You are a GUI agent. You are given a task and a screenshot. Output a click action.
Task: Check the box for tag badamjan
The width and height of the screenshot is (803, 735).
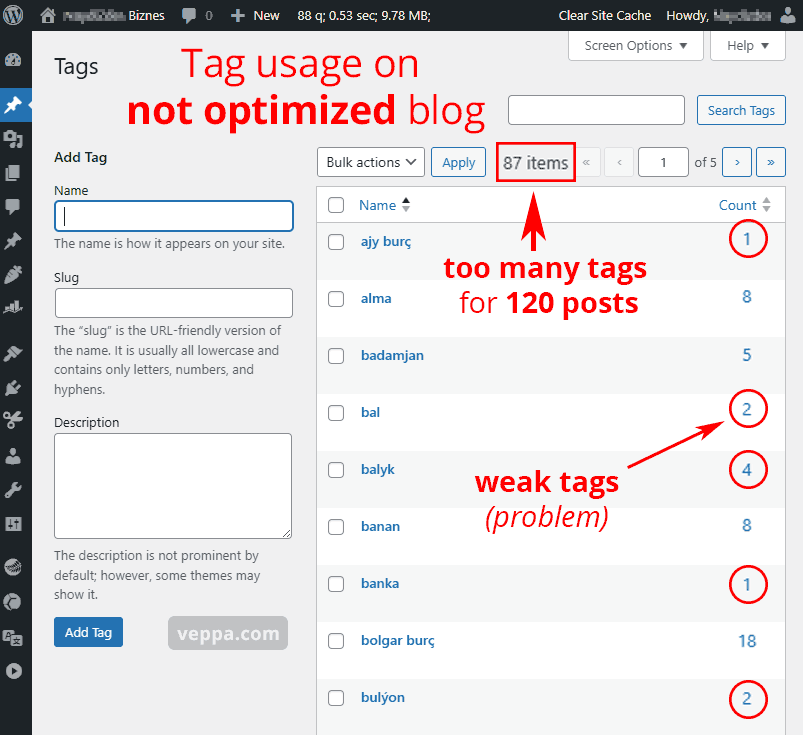[x=336, y=355]
